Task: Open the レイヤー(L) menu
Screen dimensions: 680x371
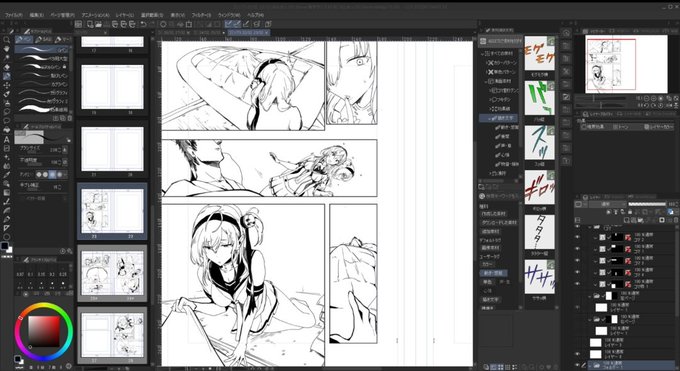Action: coord(125,15)
